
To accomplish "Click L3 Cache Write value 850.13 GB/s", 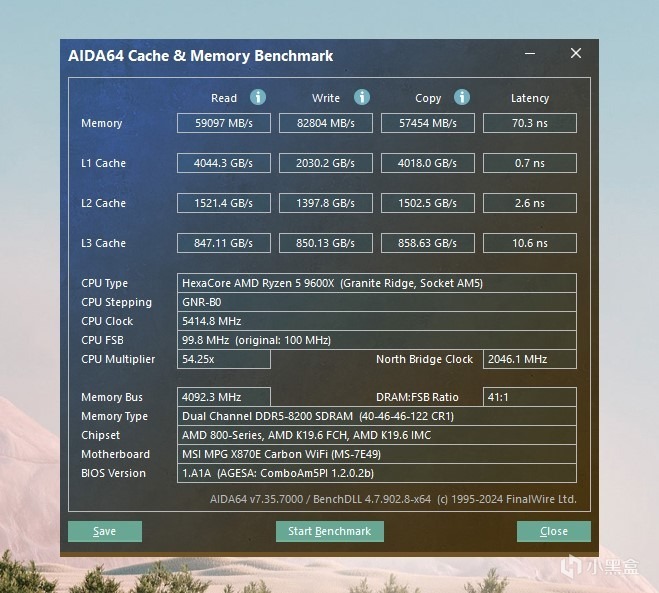I will (326, 243).
